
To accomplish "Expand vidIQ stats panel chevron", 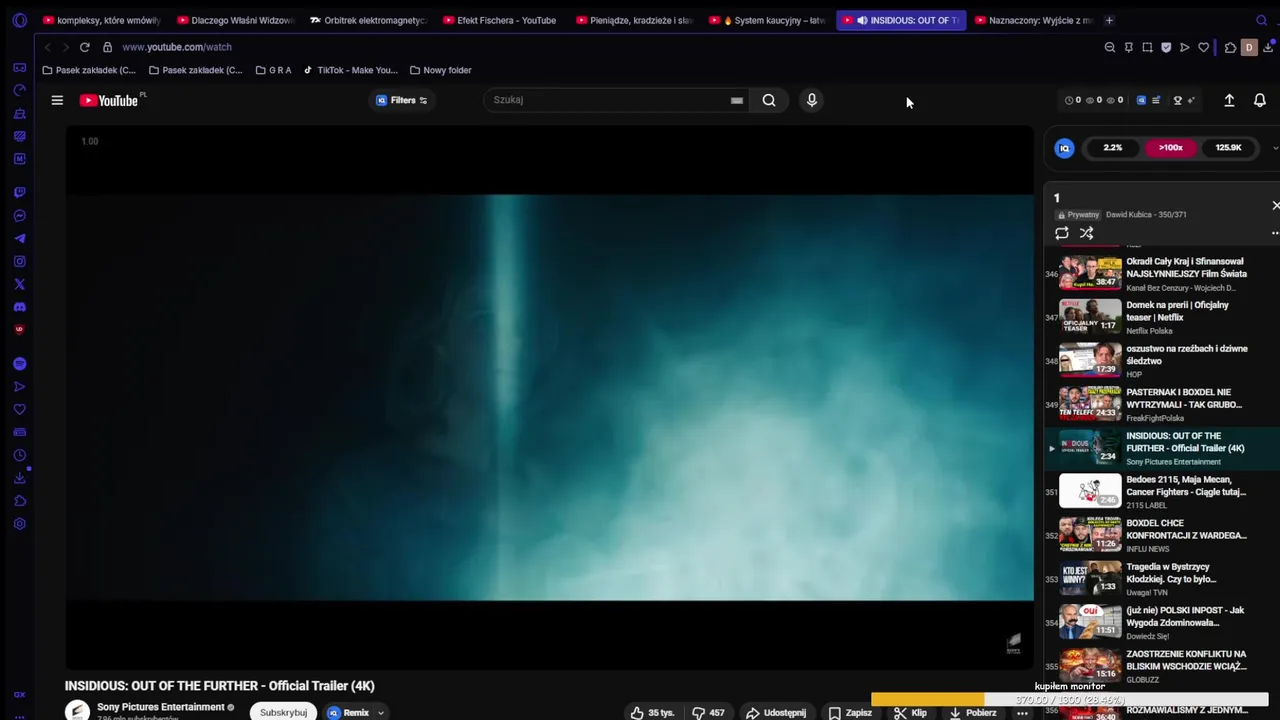I will point(1275,148).
